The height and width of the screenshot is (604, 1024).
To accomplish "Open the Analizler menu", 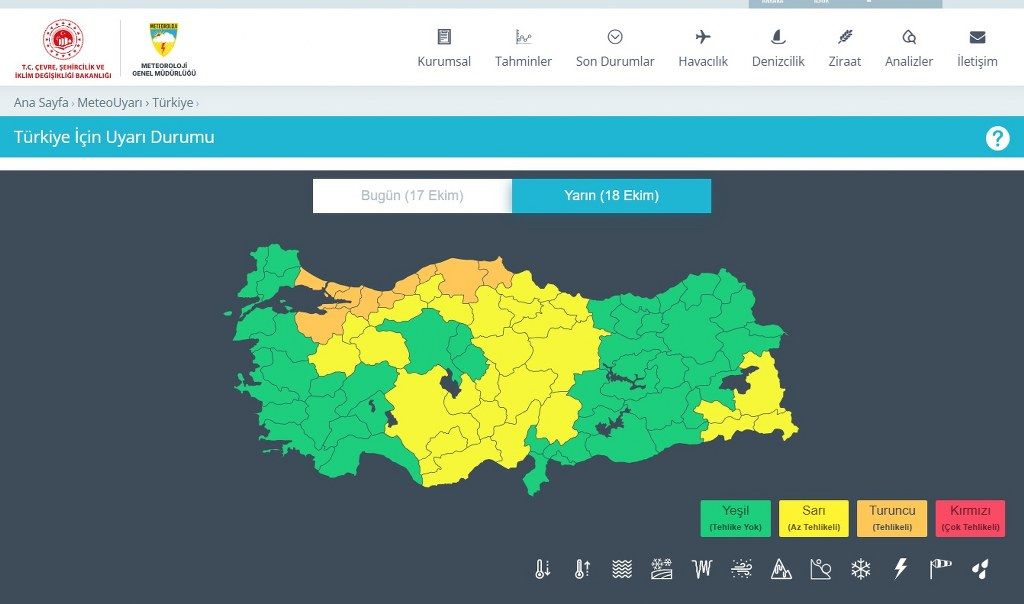I will tap(909, 48).
